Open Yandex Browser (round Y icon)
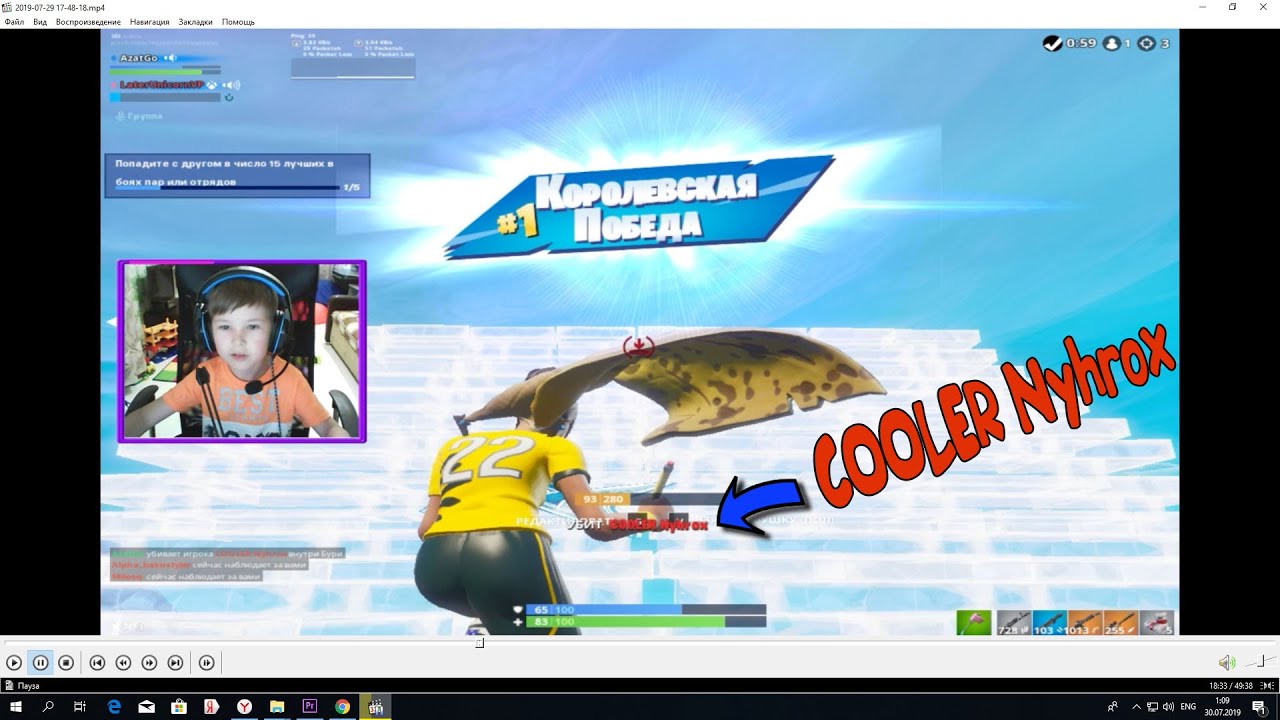This screenshot has height=720, width=1280. (244, 707)
